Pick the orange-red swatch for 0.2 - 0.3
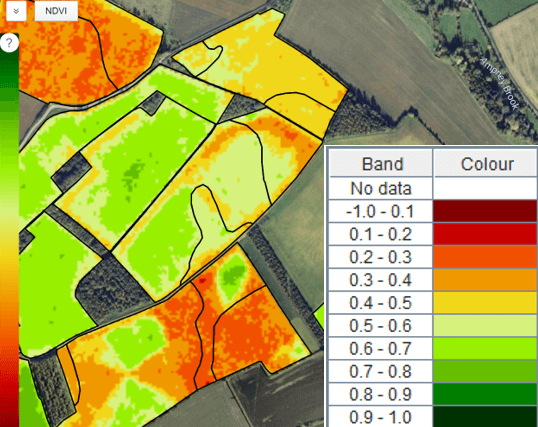 point(486,257)
